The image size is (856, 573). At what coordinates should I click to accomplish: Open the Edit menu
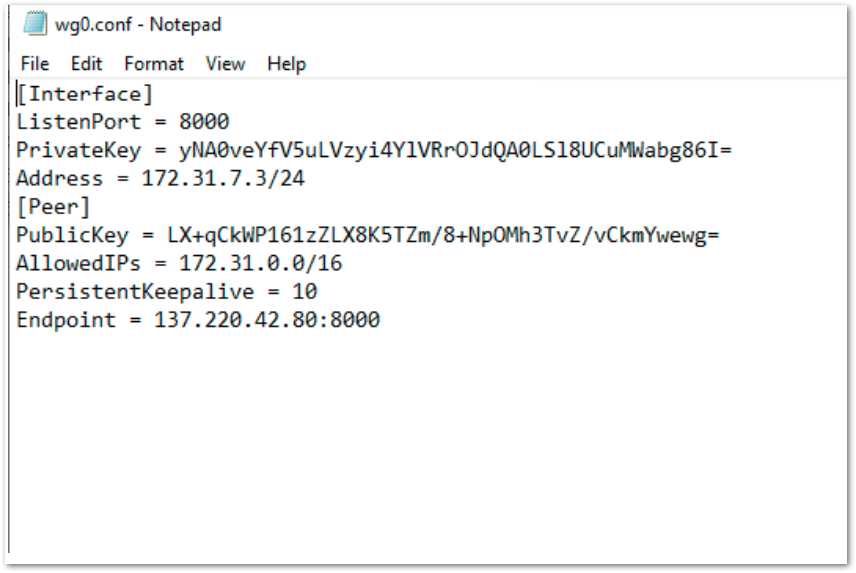(x=86, y=64)
